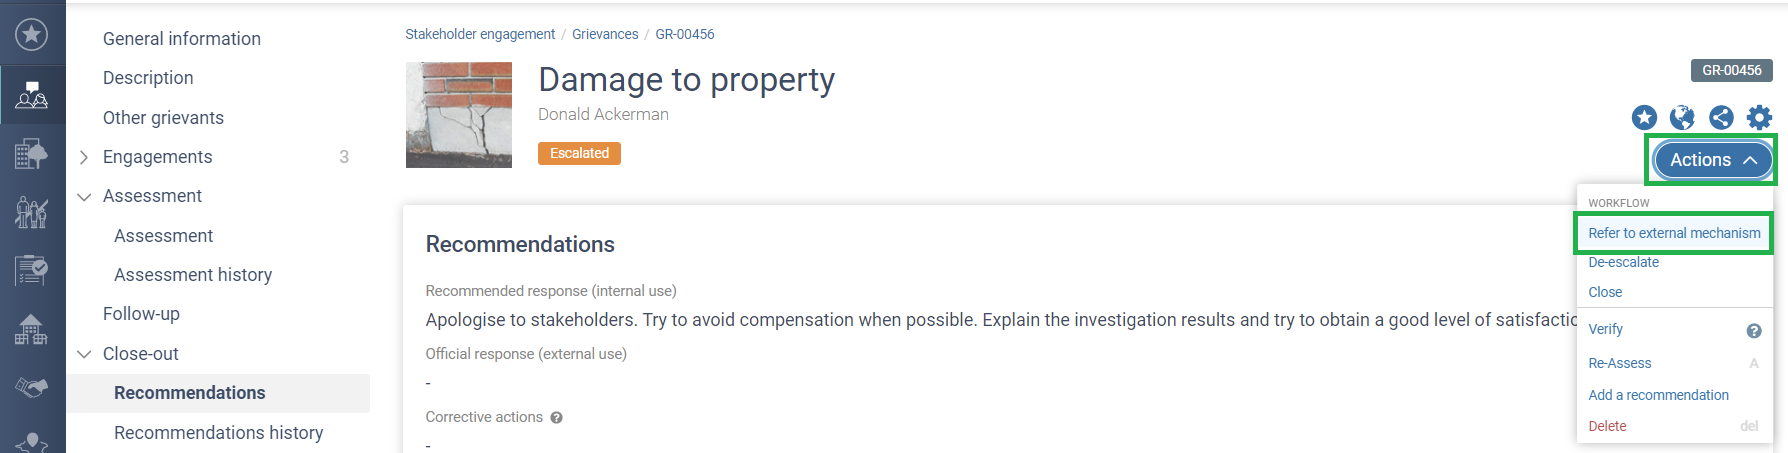Open the settings gear icon
1788x453 pixels.
pyautogui.click(x=1759, y=118)
